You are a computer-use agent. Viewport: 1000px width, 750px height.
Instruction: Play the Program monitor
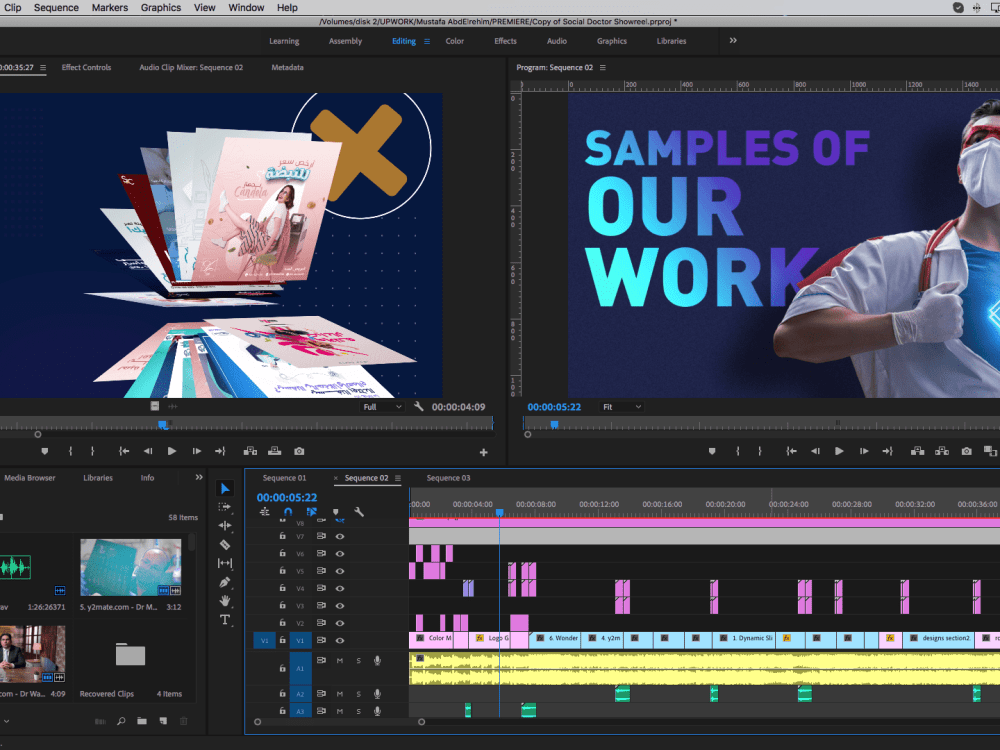839,451
